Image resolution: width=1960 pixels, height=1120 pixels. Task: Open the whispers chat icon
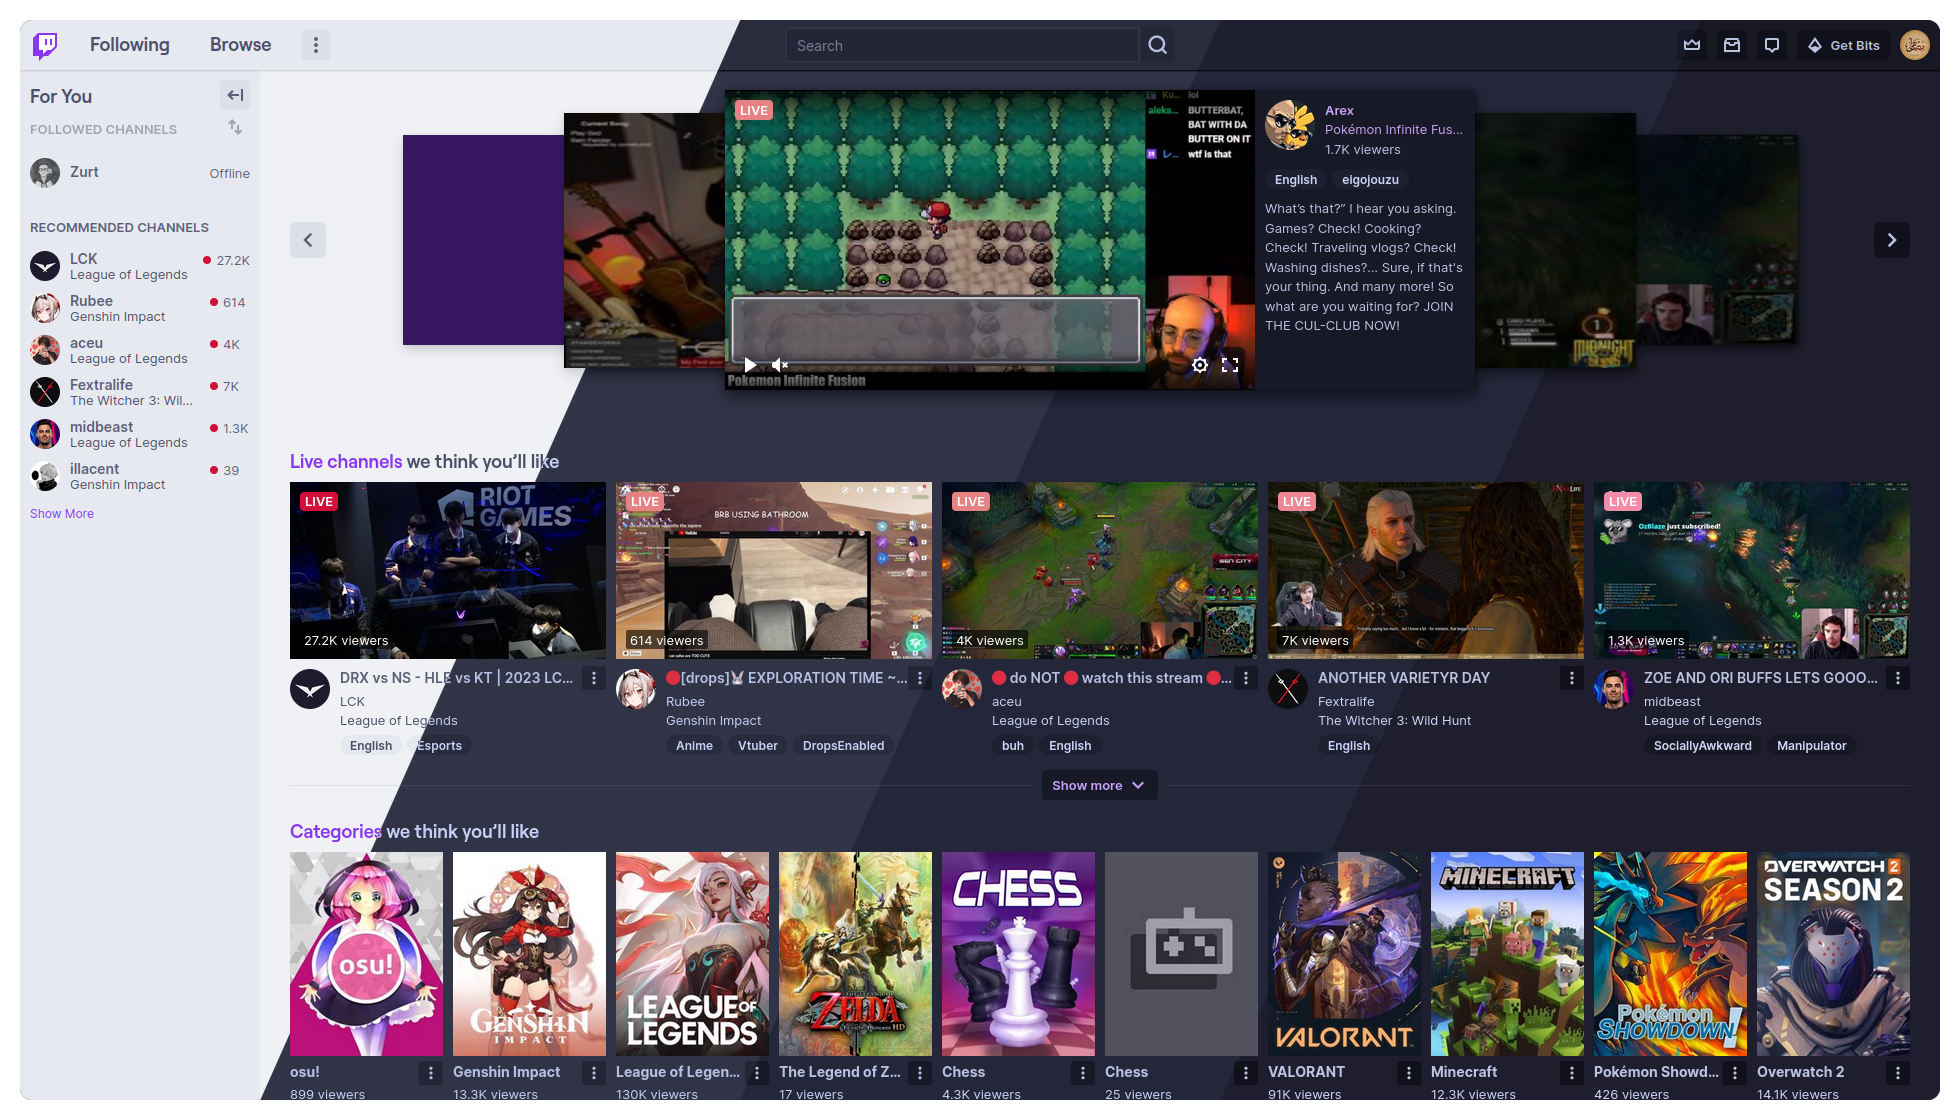click(x=1772, y=45)
